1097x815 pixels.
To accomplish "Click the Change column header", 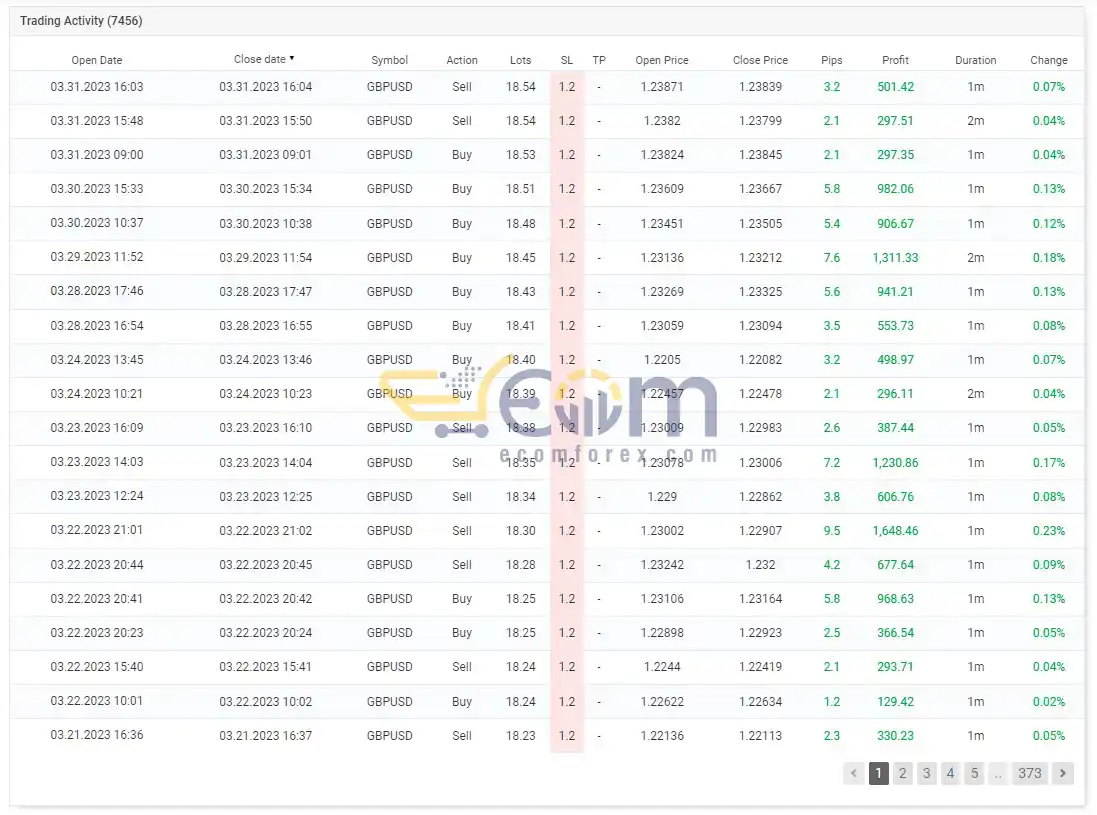I will pos(1049,60).
